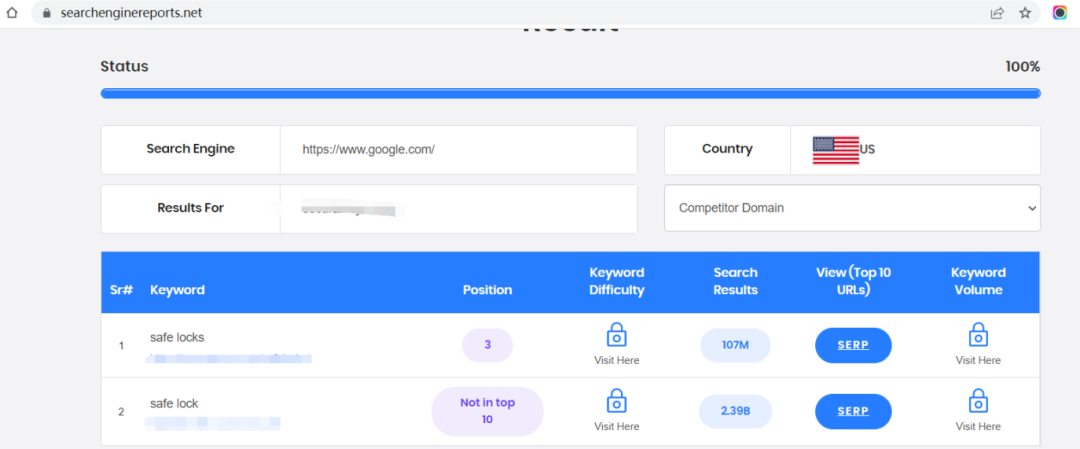Screen dimensions: 1080x449
Task: Click the Not in top 10 badge
Action: pos(487,411)
